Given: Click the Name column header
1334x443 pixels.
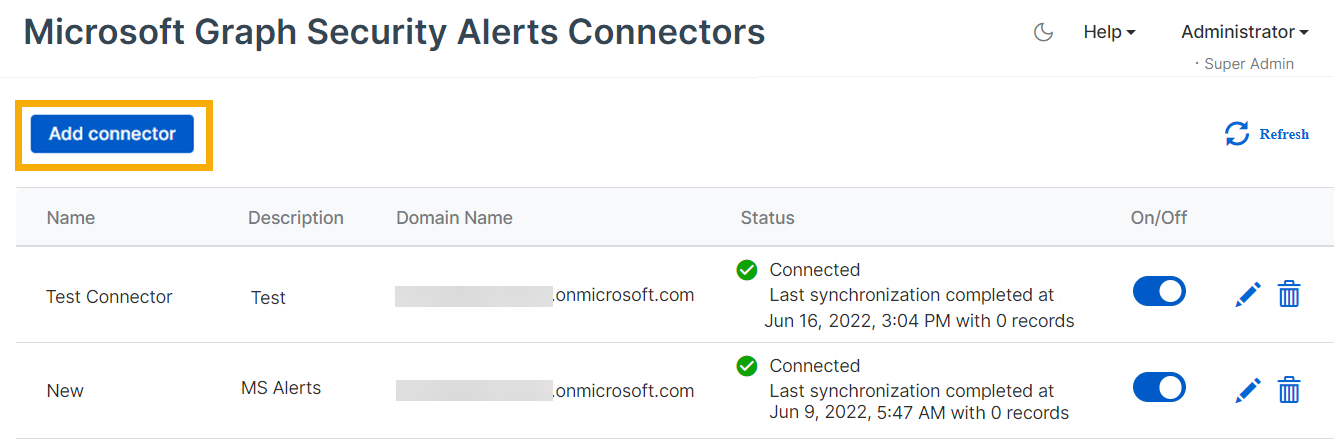Looking at the screenshot, I should coord(70,218).
